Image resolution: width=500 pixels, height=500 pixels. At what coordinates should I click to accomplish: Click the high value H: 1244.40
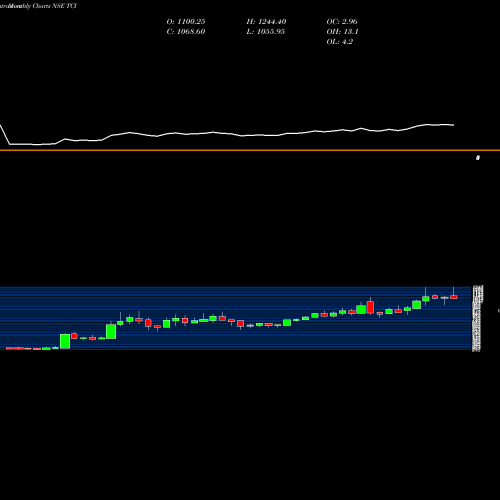pyautogui.click(x=266, y=22)
